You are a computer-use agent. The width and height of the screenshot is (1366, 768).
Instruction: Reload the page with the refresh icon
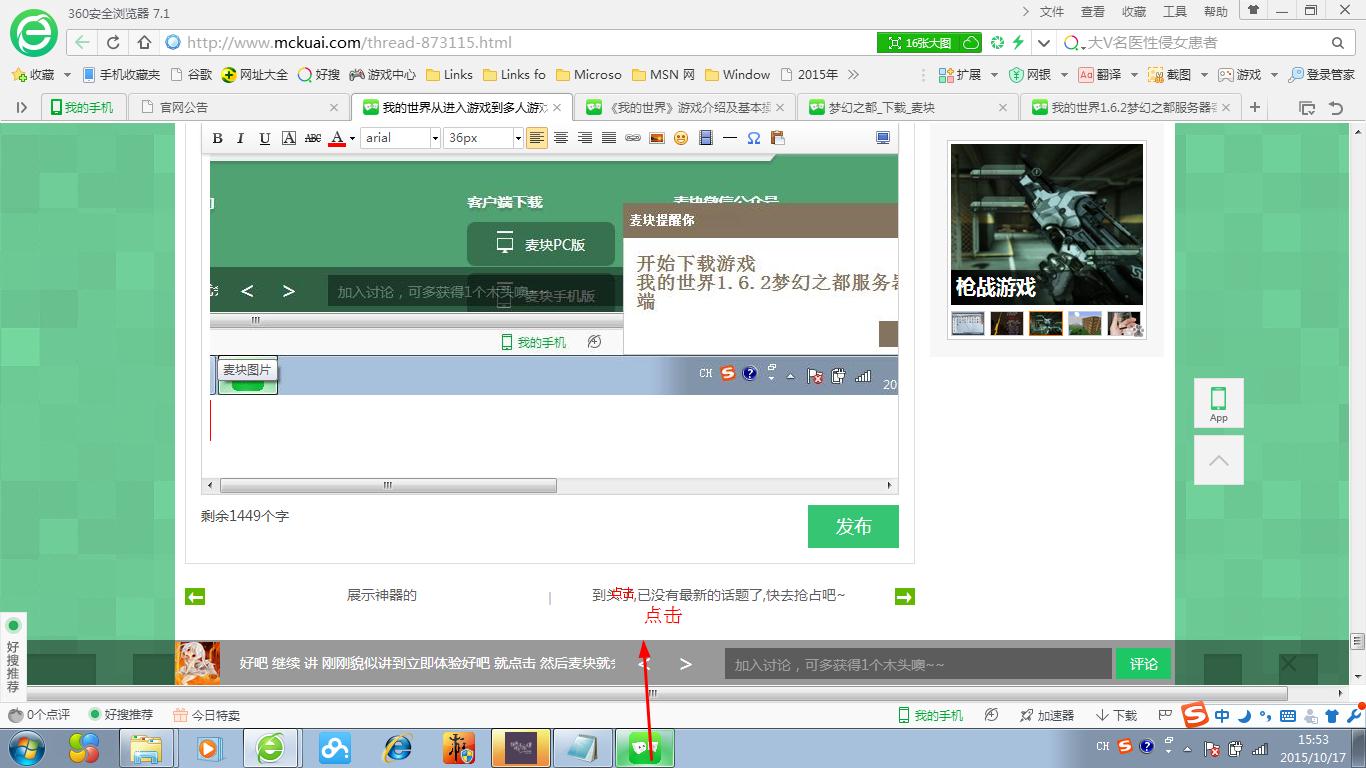(113, 43)
